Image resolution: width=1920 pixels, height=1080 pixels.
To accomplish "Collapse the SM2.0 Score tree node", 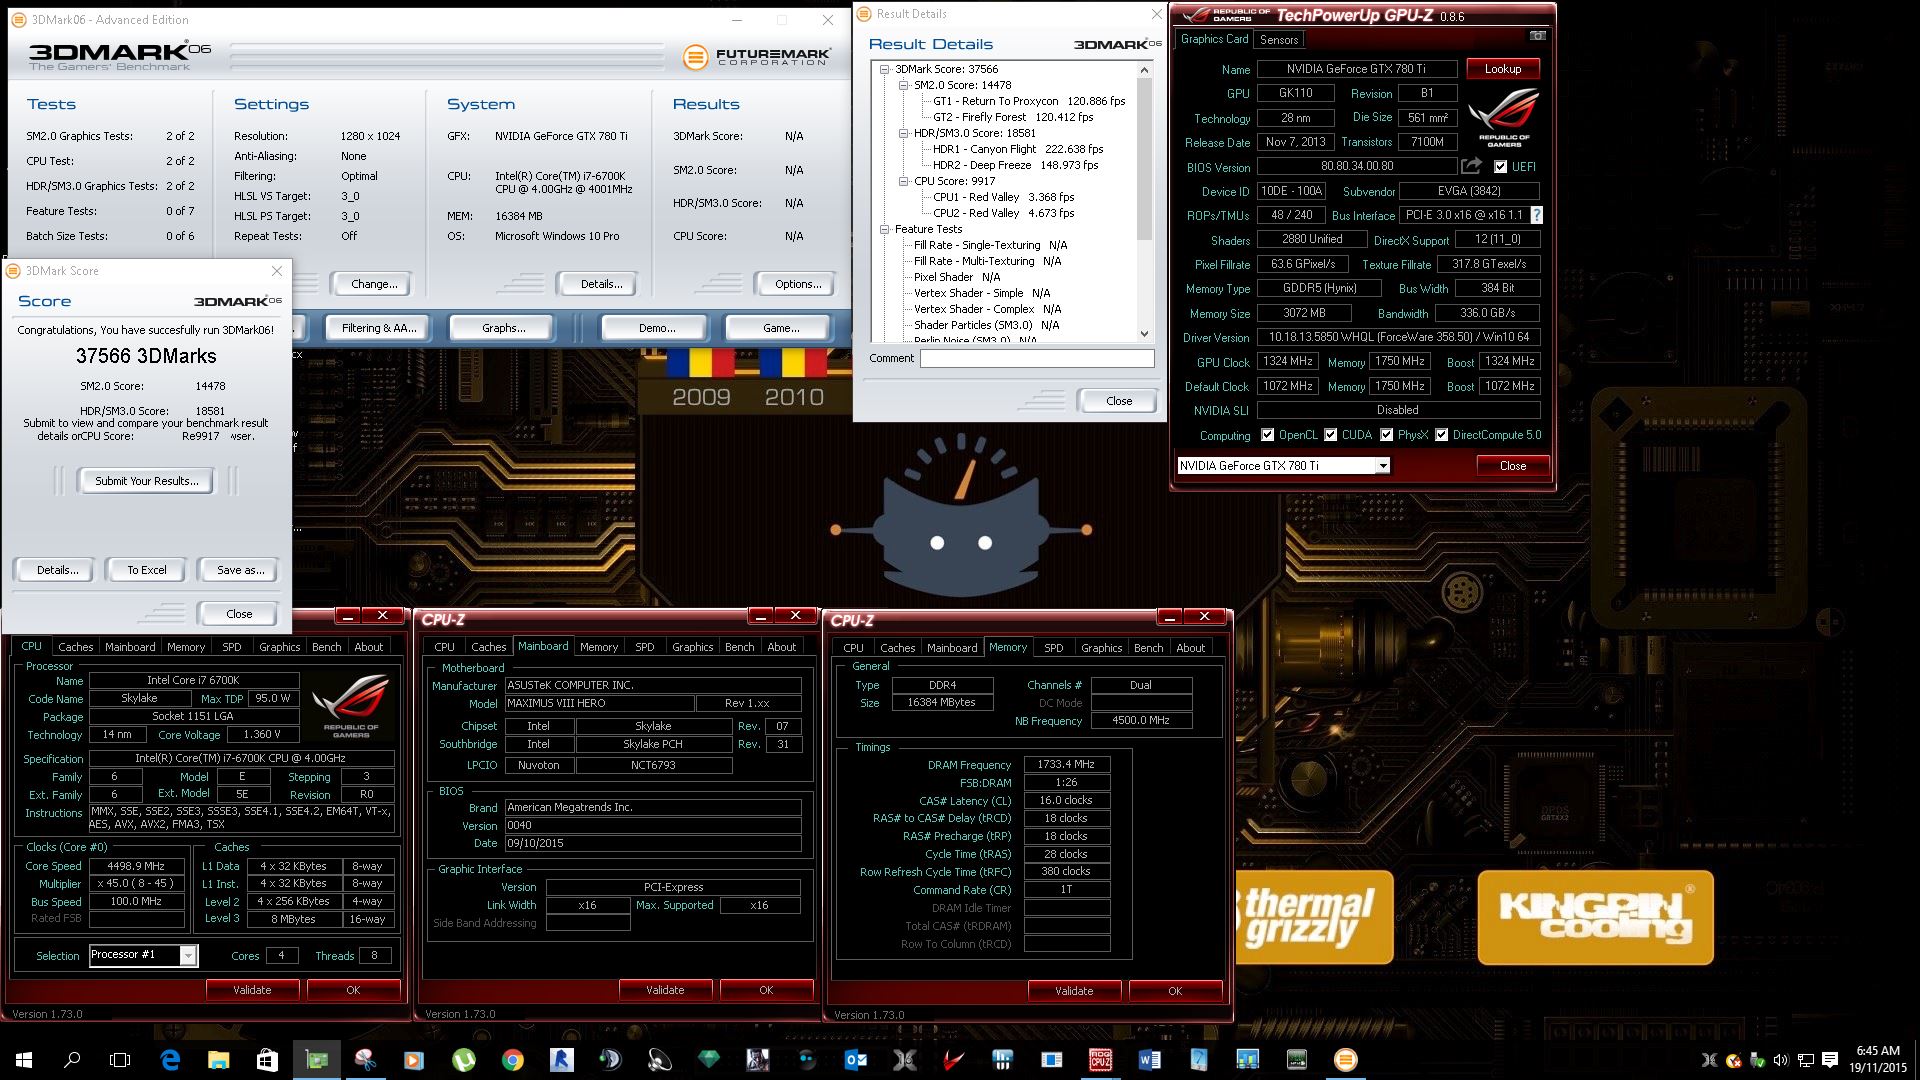I will coord(903,86).
